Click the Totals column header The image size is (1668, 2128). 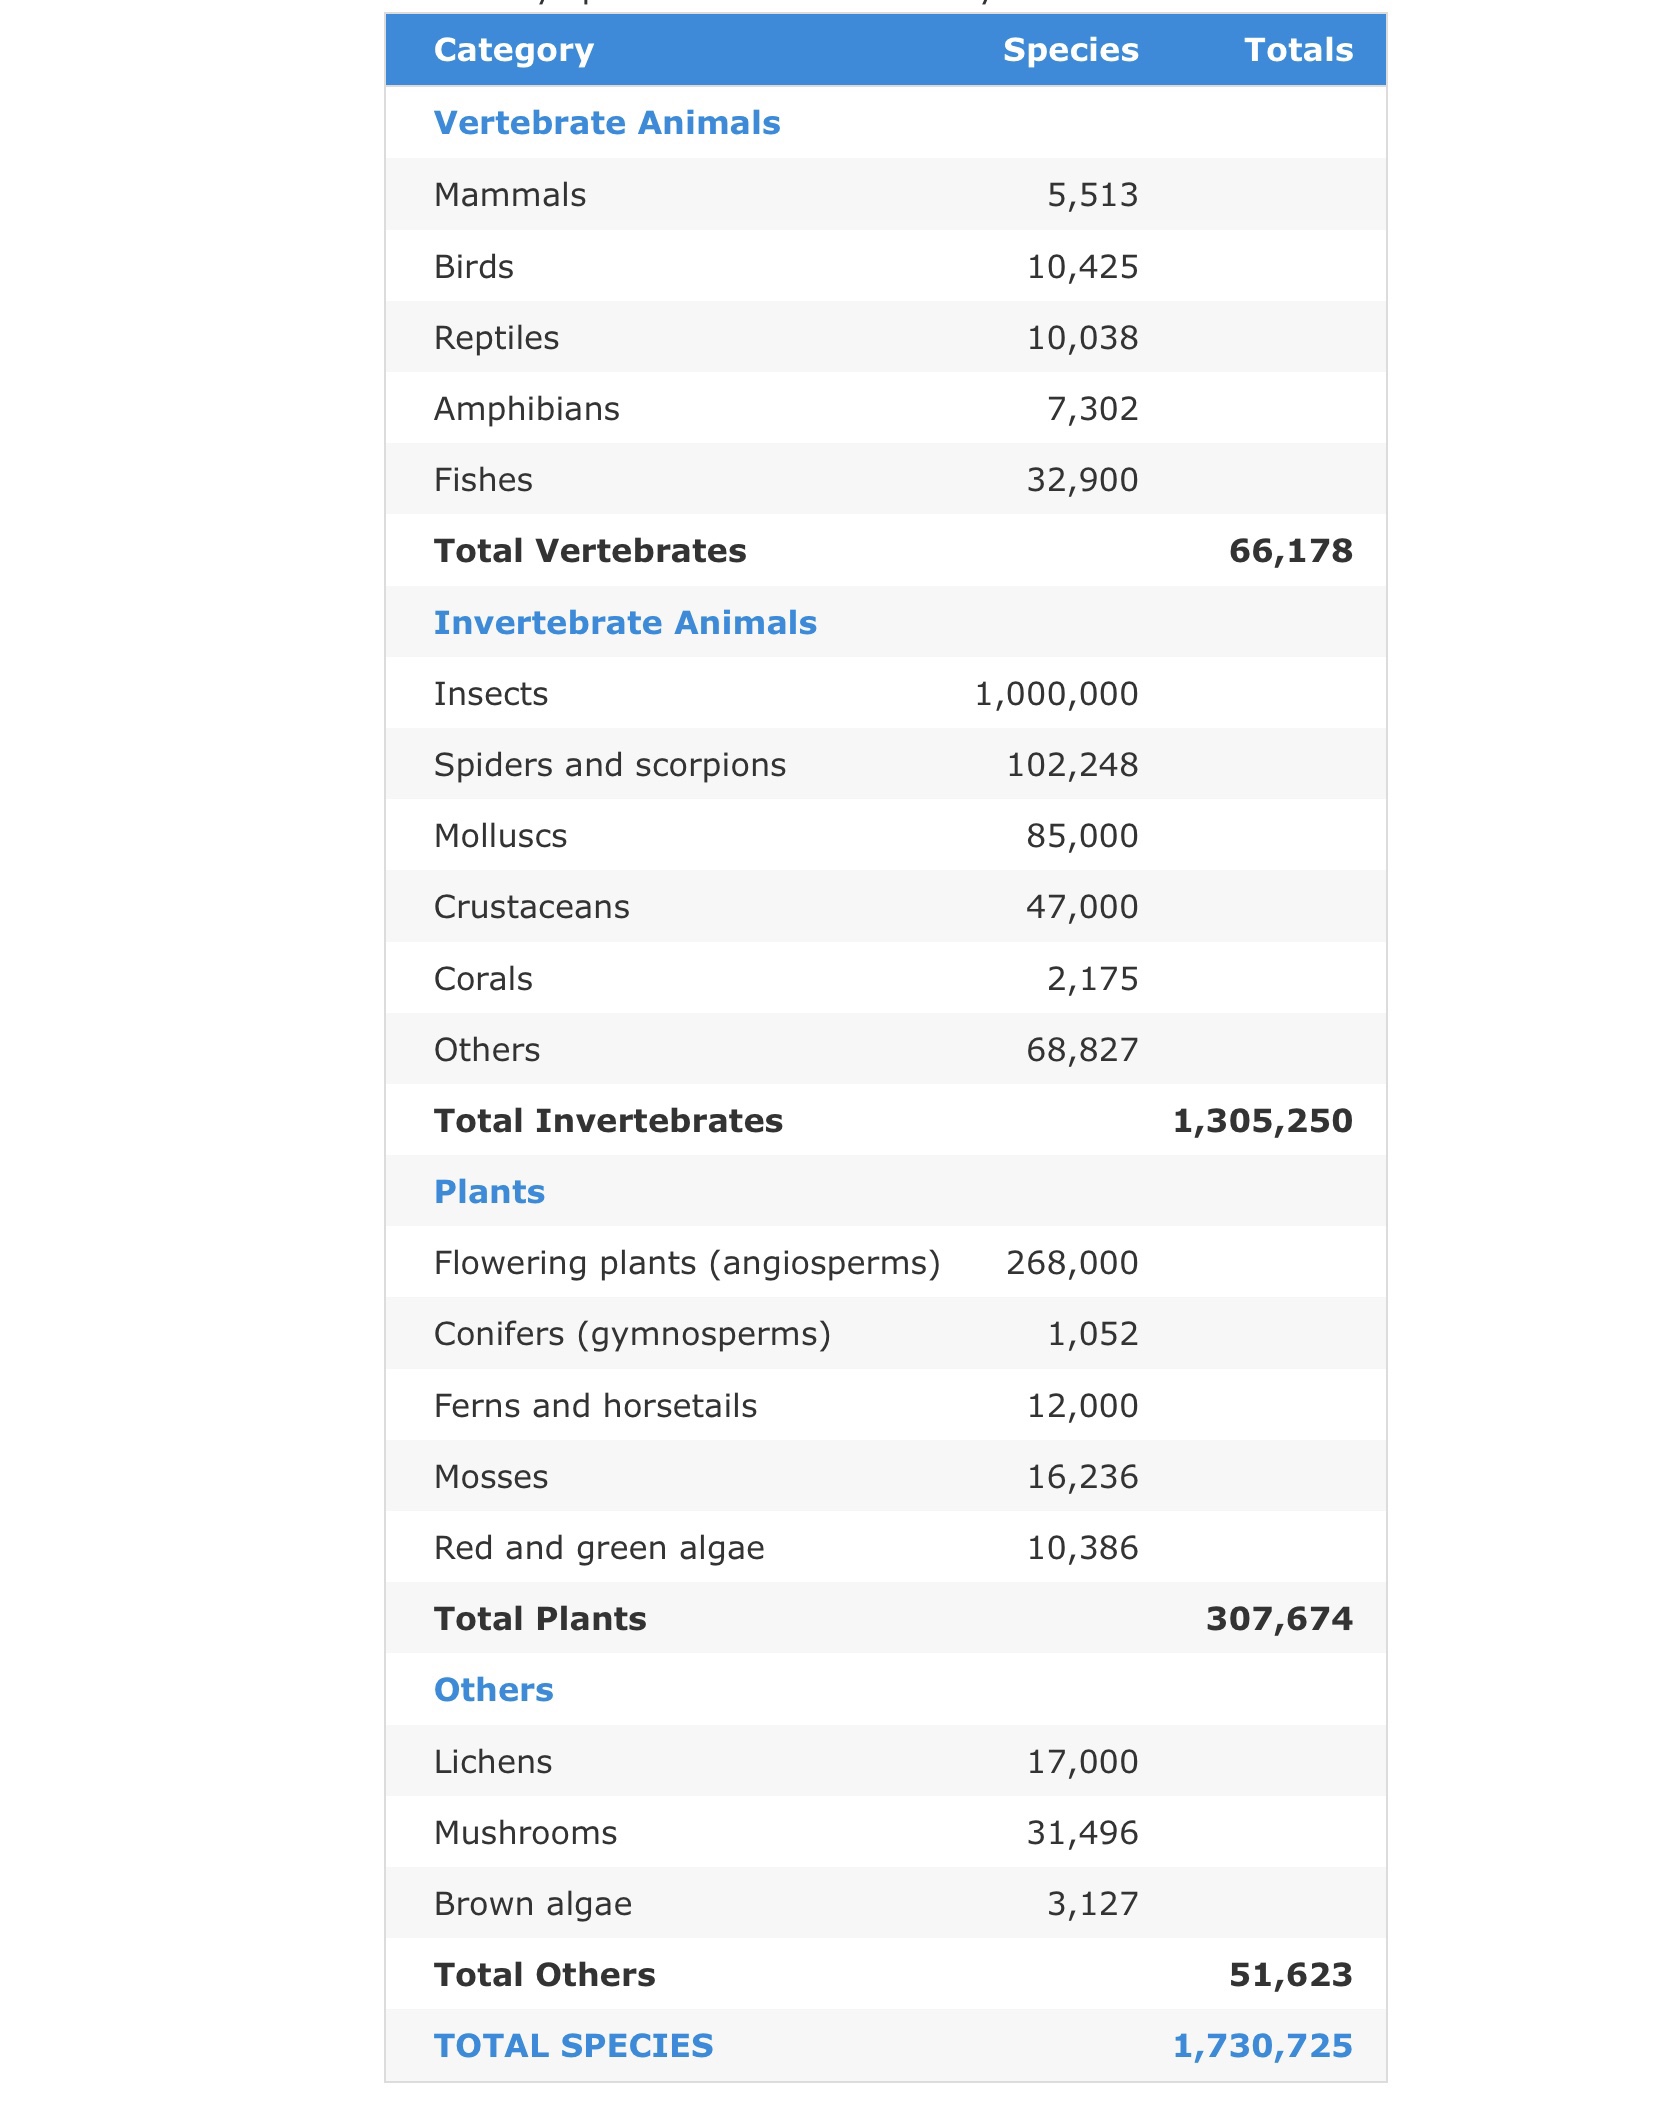click(x=1298, y=50)
